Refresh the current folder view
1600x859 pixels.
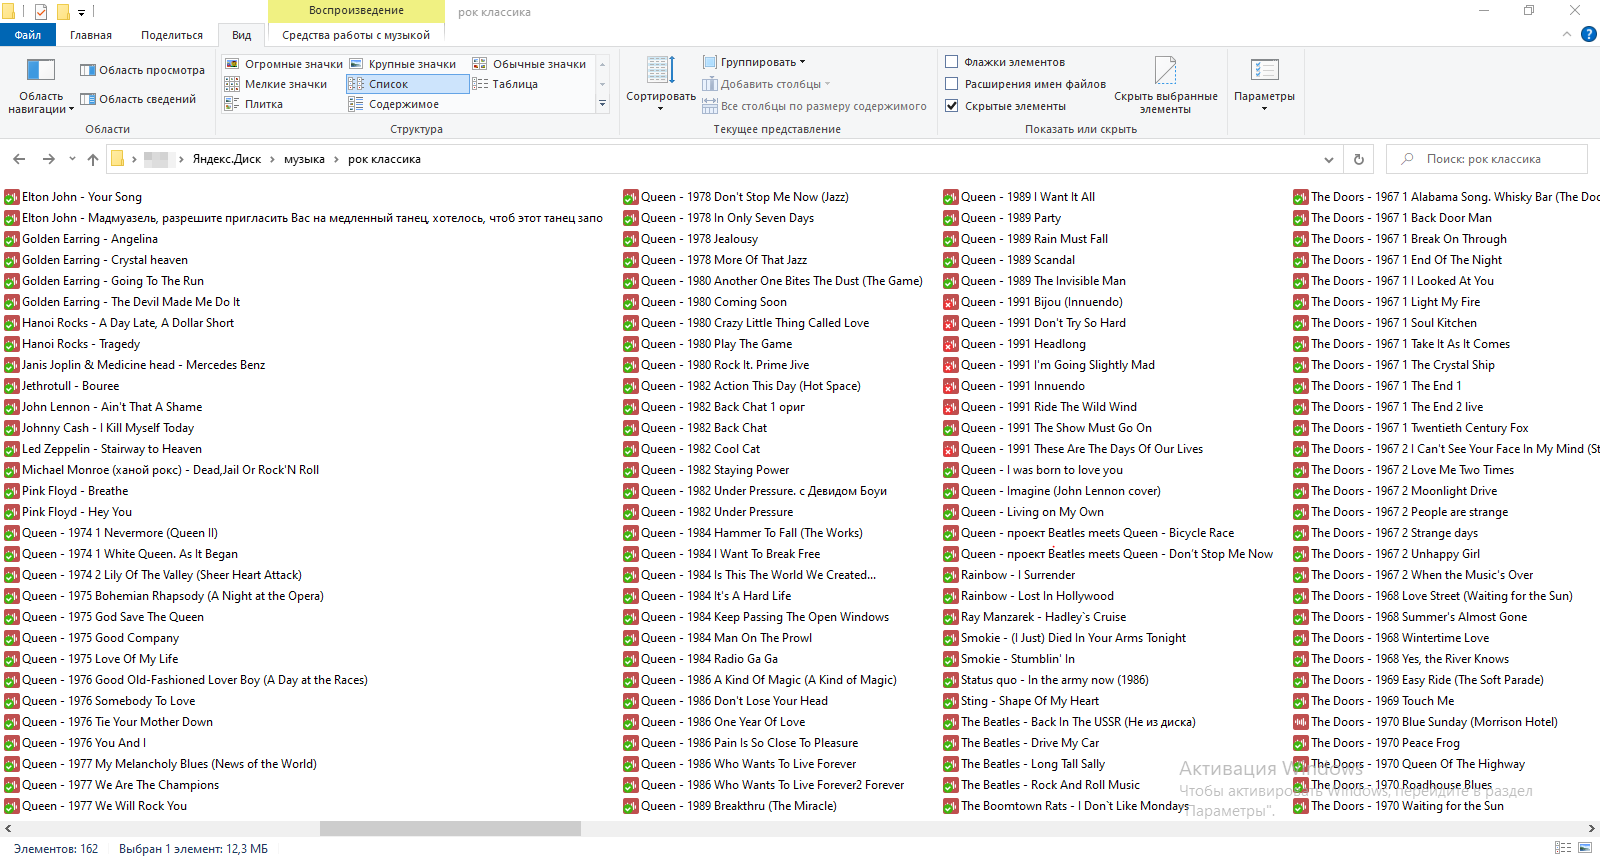tap(1358, 159)
